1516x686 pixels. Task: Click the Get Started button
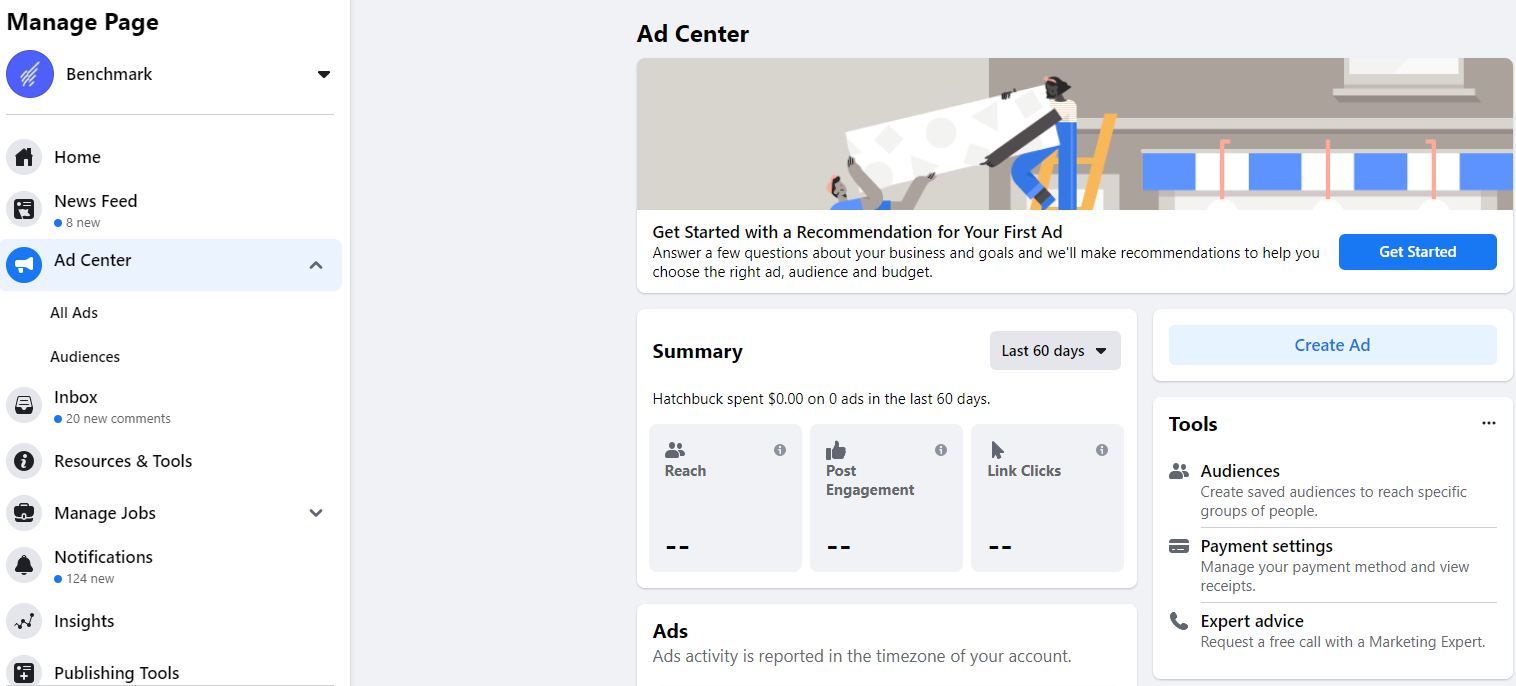coord(1417,252)
